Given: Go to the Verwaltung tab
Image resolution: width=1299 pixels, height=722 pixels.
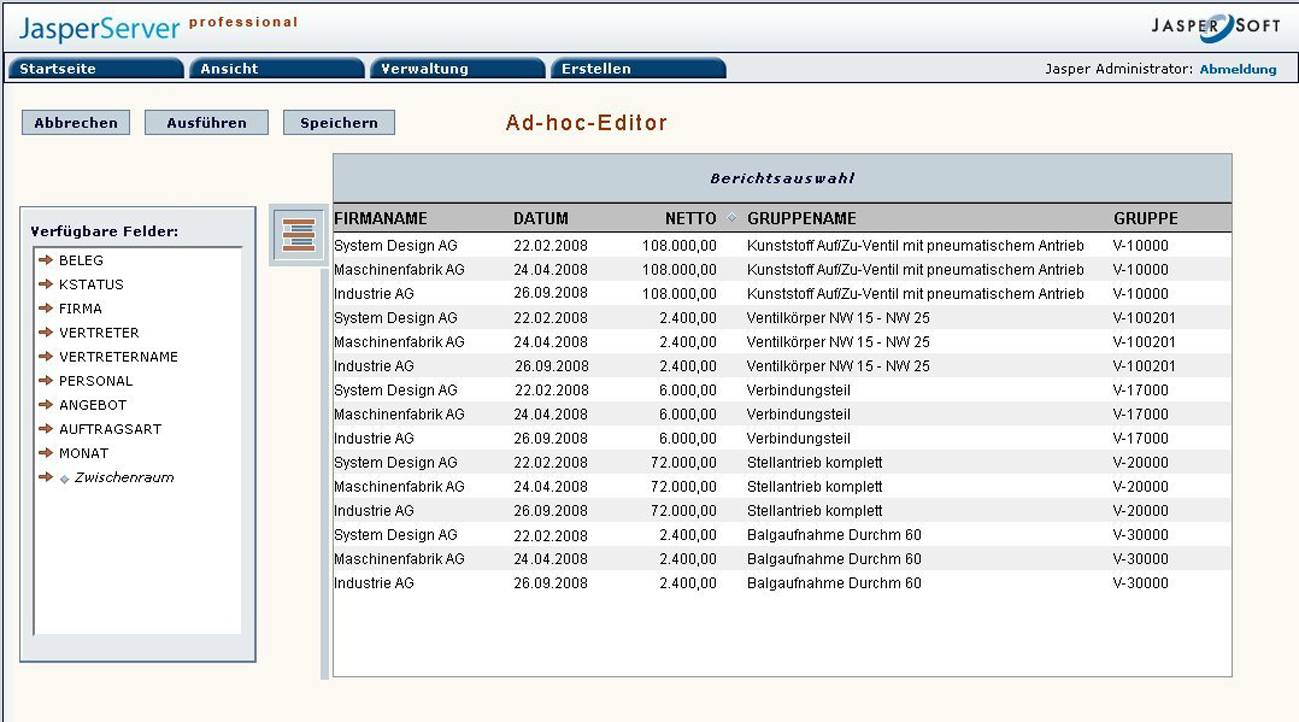Looking at the screenshot, I should [x=457, y=69].
